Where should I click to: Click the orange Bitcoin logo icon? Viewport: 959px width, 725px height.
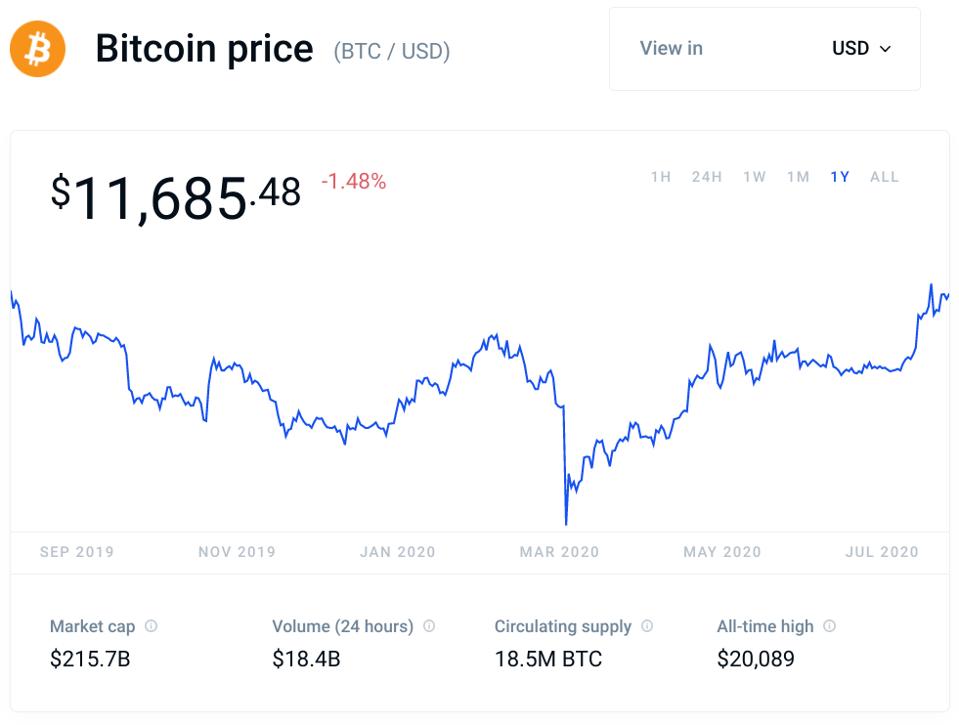click(x=37, y=48)
